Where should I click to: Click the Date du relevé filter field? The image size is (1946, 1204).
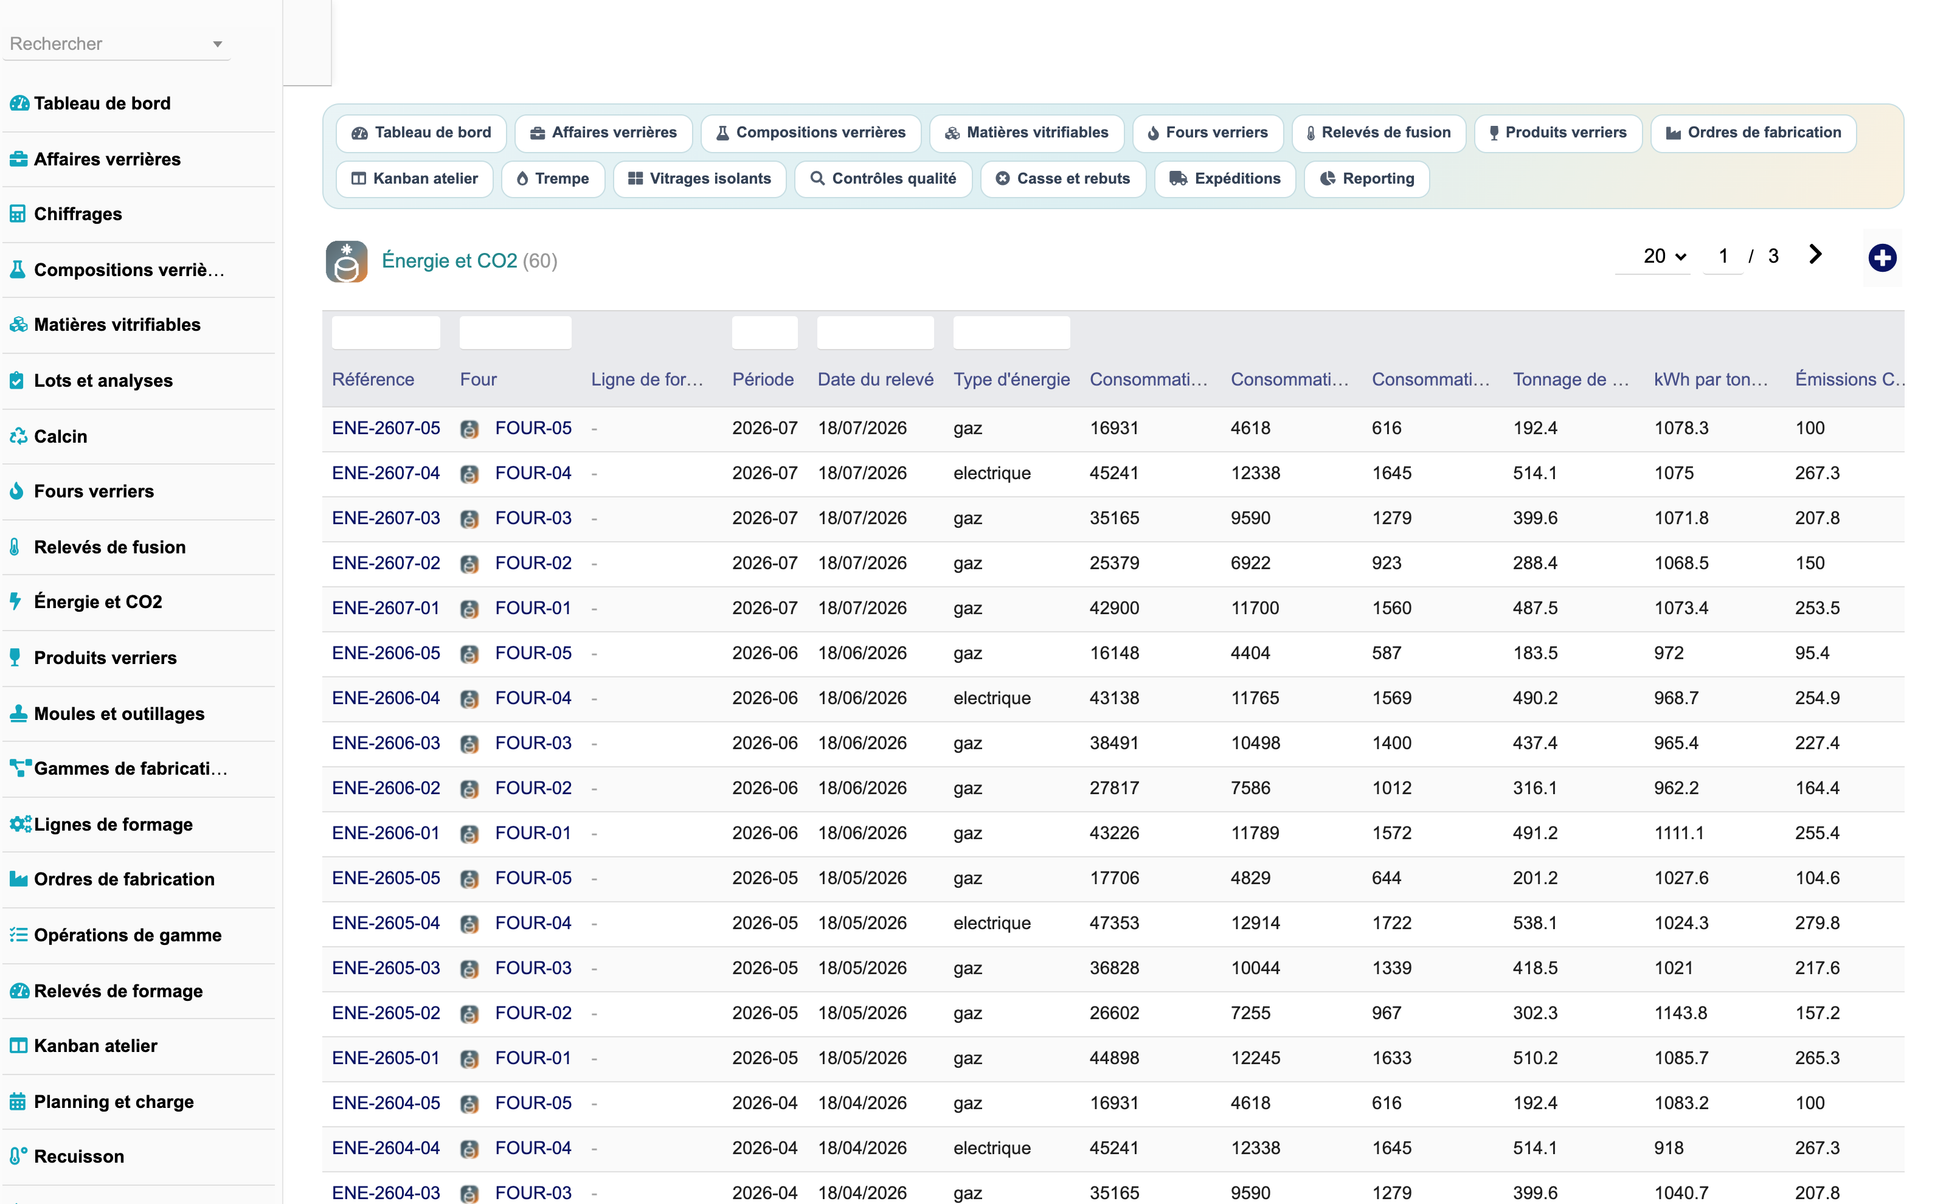tap(876, 332)
